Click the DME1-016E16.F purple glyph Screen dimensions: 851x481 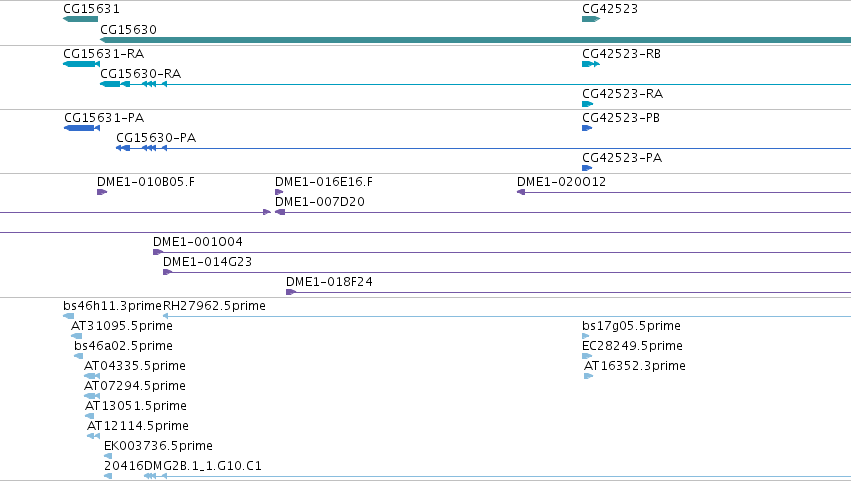point(280,192)
